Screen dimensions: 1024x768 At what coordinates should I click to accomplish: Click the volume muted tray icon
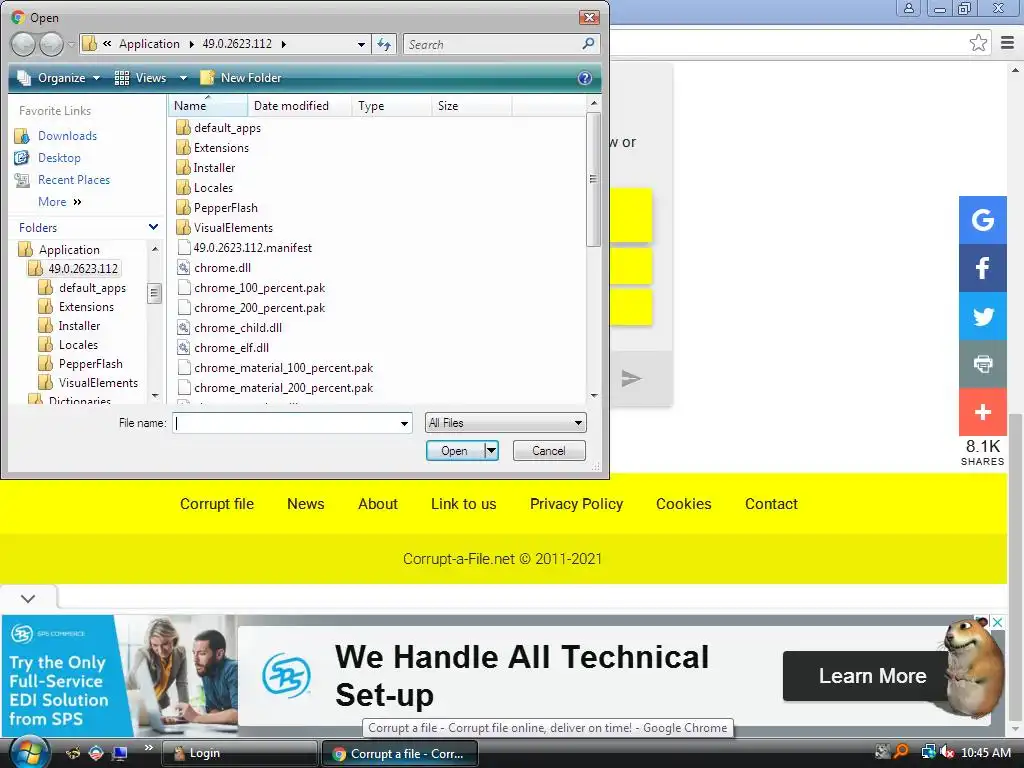click(x=946, y=752)
